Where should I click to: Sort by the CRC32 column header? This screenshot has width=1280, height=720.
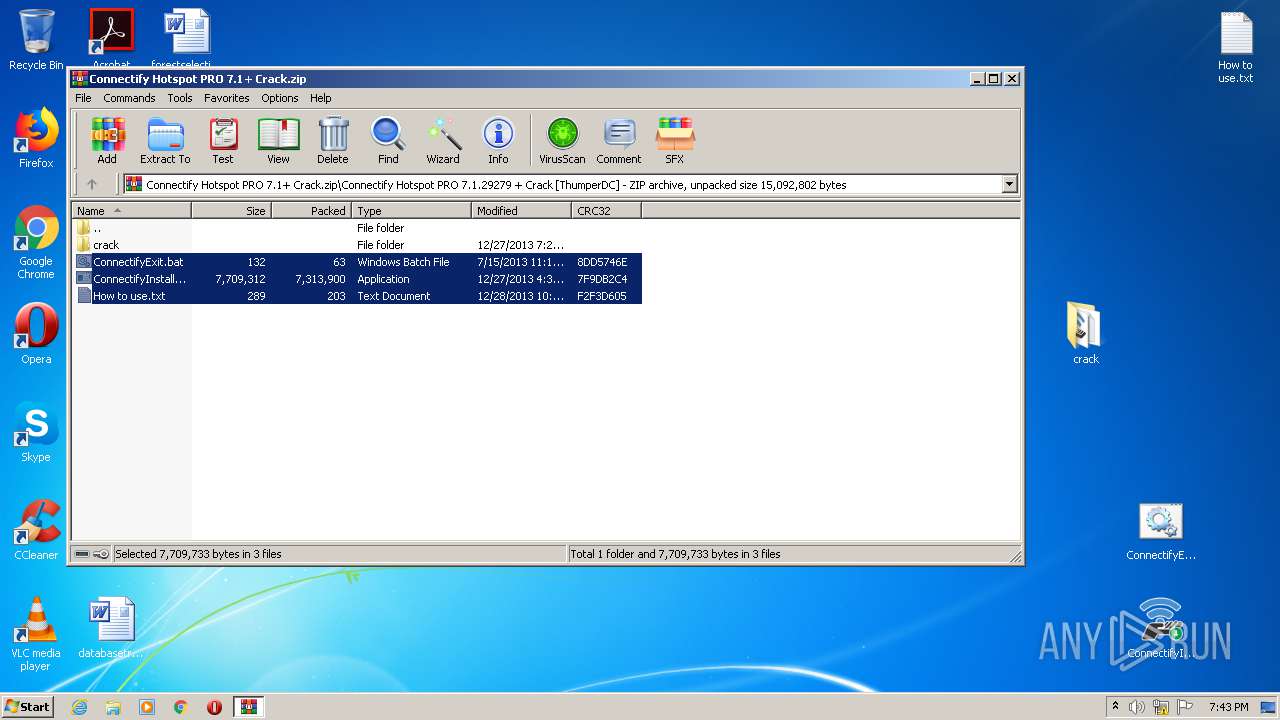pos(606,211)
